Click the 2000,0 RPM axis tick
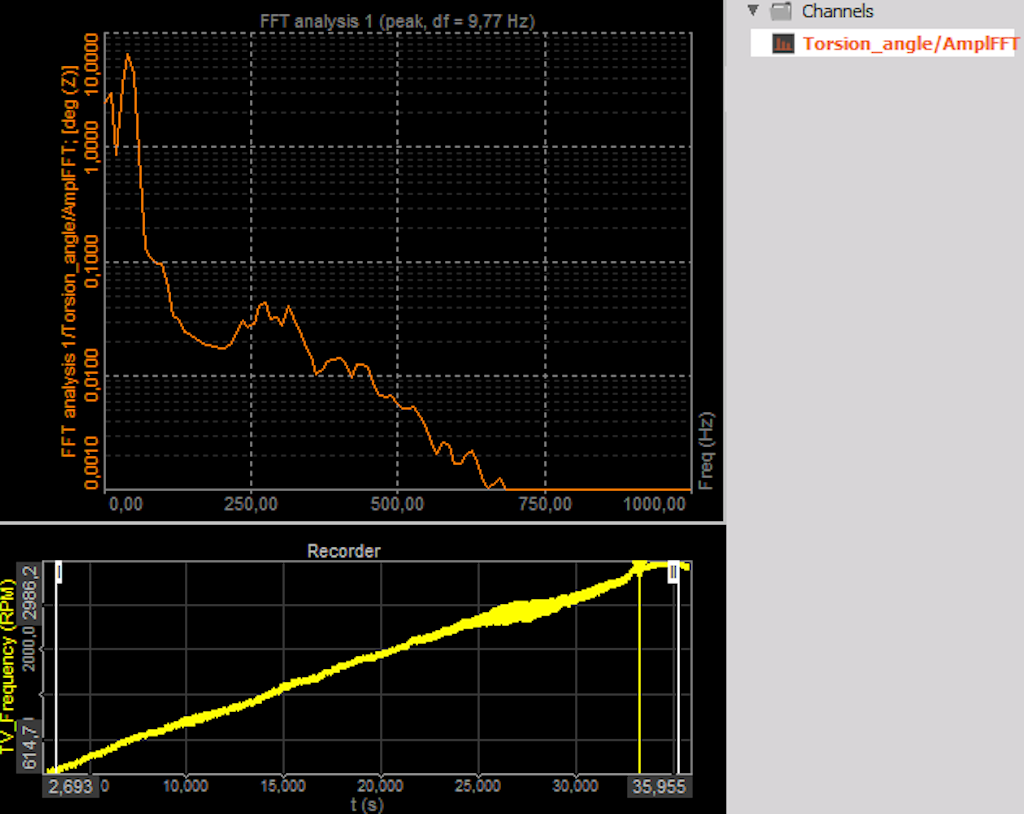The image size is (1024, 814). [x=30, y=648]
